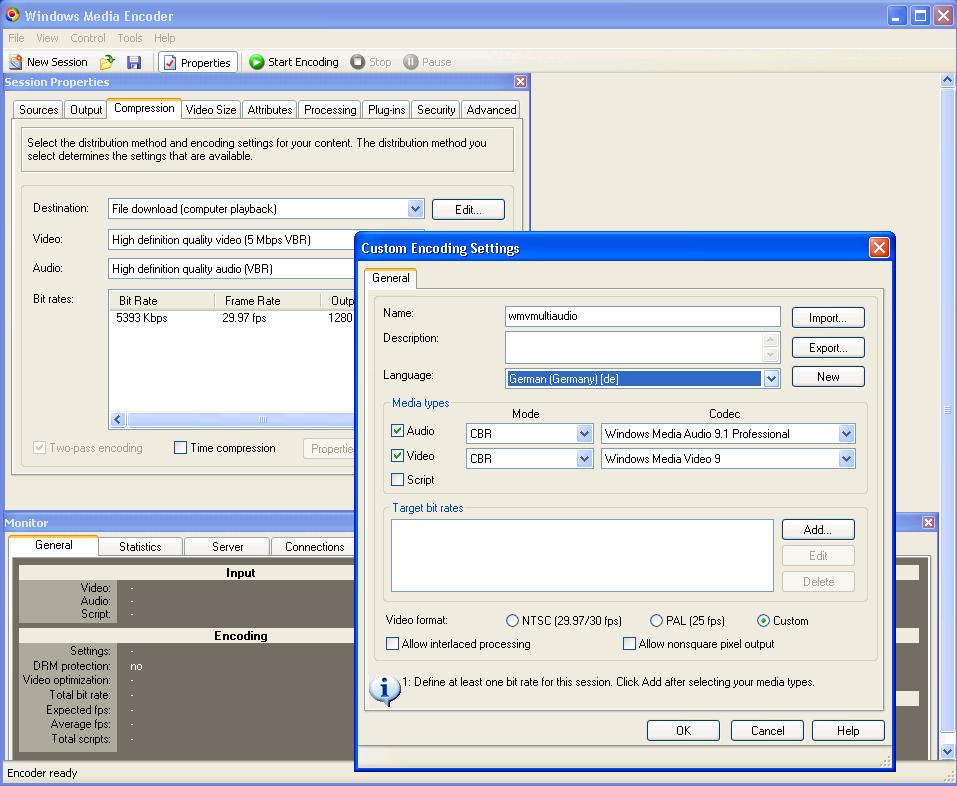This screenshot has height=786, width=957.
Task: Click scroll-left arrow in Bit rates list
Action: click(118, 419)
